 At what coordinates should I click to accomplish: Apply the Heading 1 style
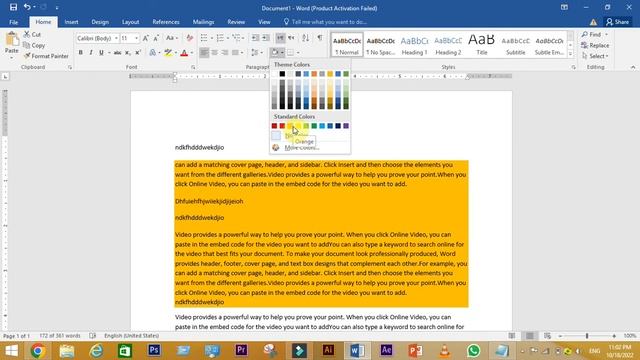tap(414, 45)
